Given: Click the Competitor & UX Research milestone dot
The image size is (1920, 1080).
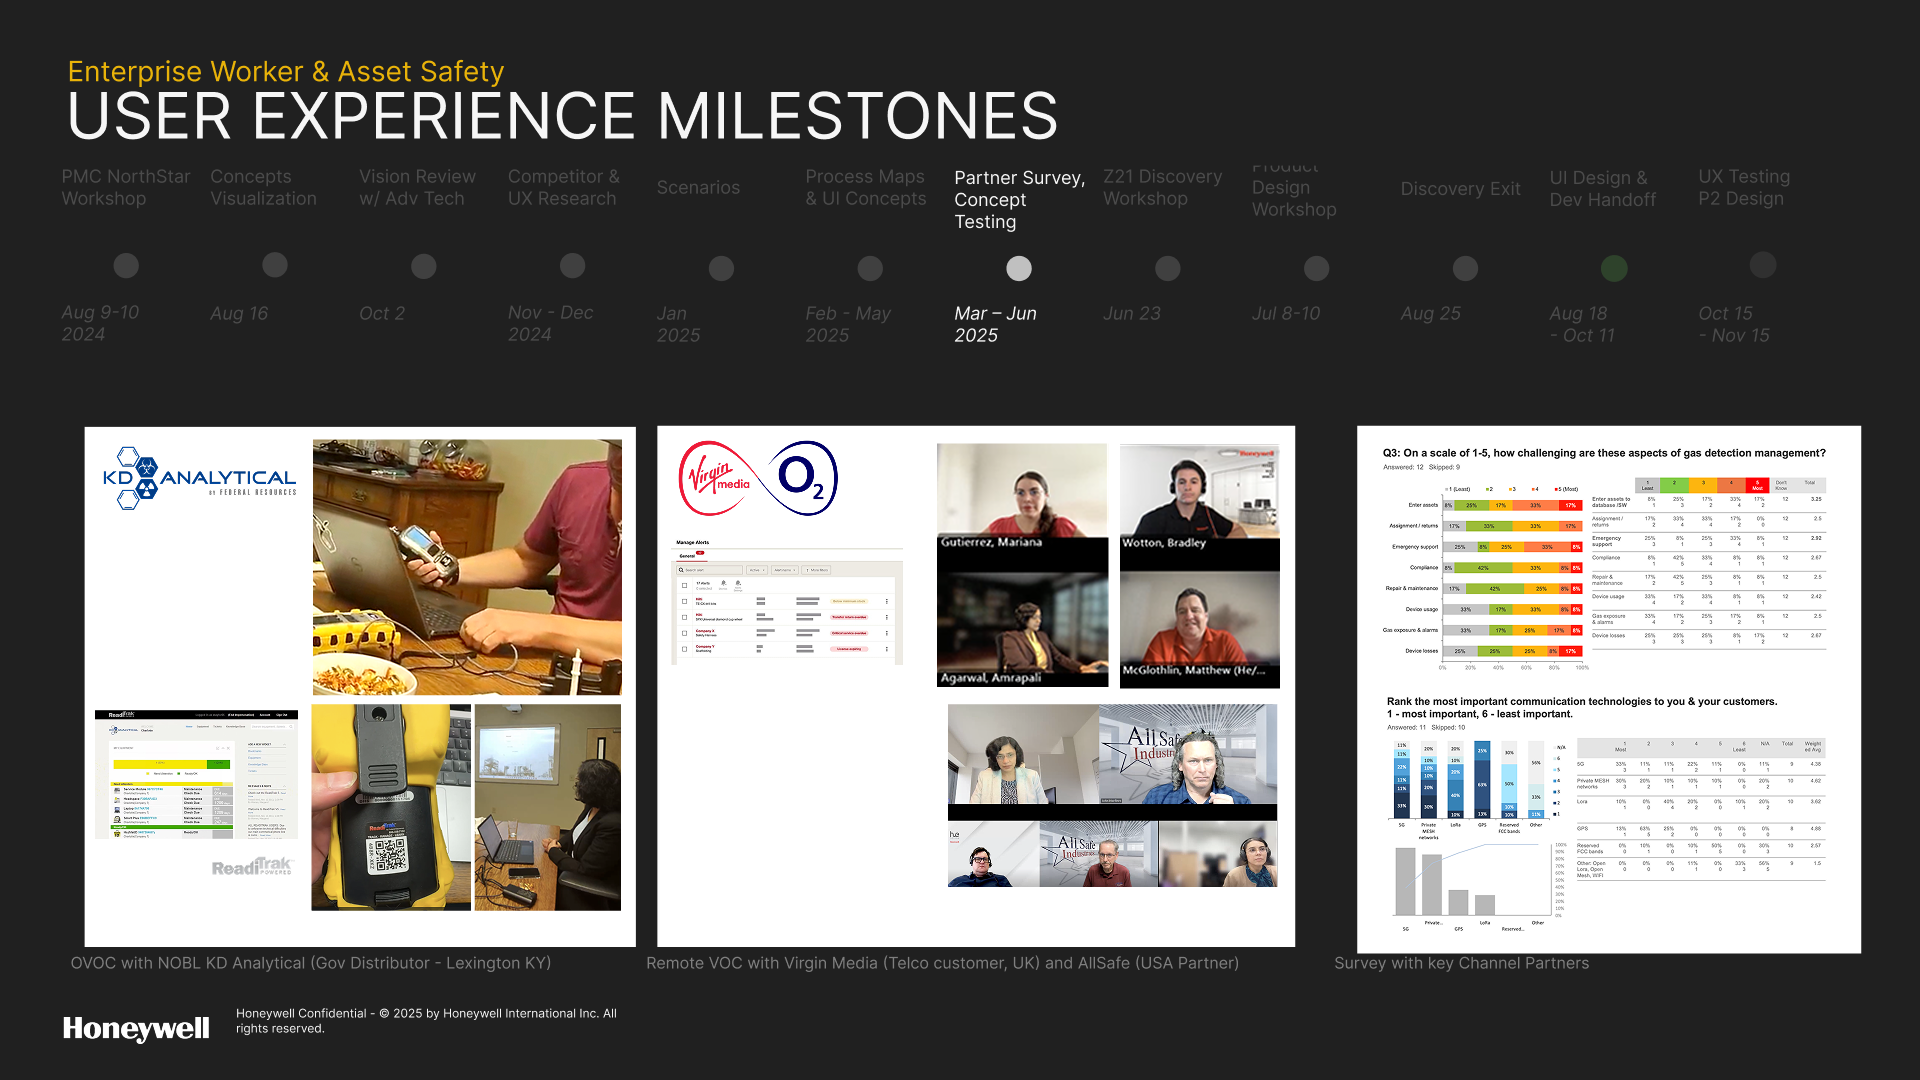Looking at the screenshot, I should click(572, 266).
